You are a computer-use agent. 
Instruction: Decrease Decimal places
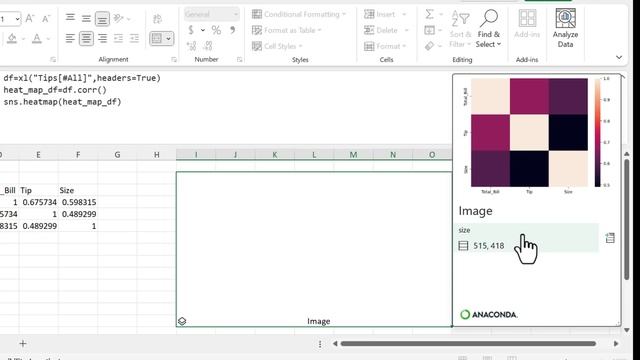coord(207,46)
